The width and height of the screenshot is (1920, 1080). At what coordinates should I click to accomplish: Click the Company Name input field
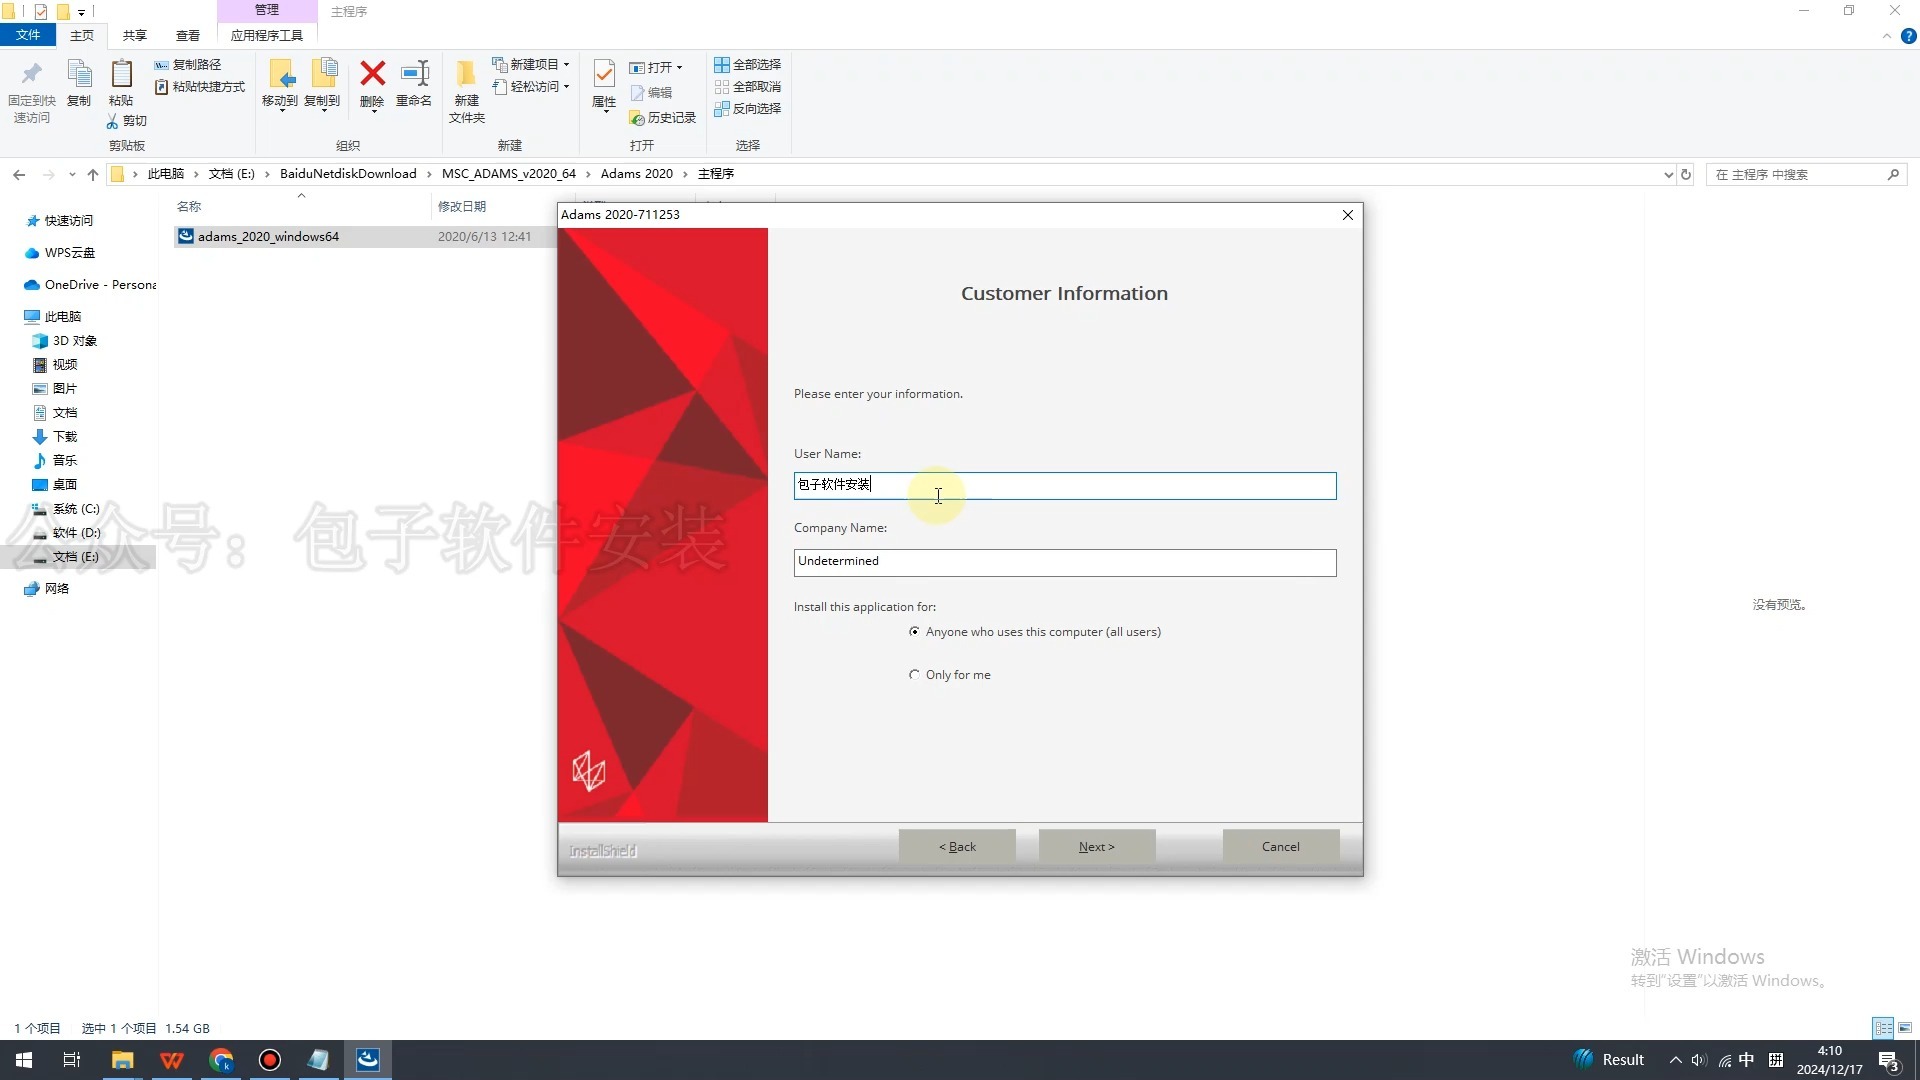point(1065,563)
